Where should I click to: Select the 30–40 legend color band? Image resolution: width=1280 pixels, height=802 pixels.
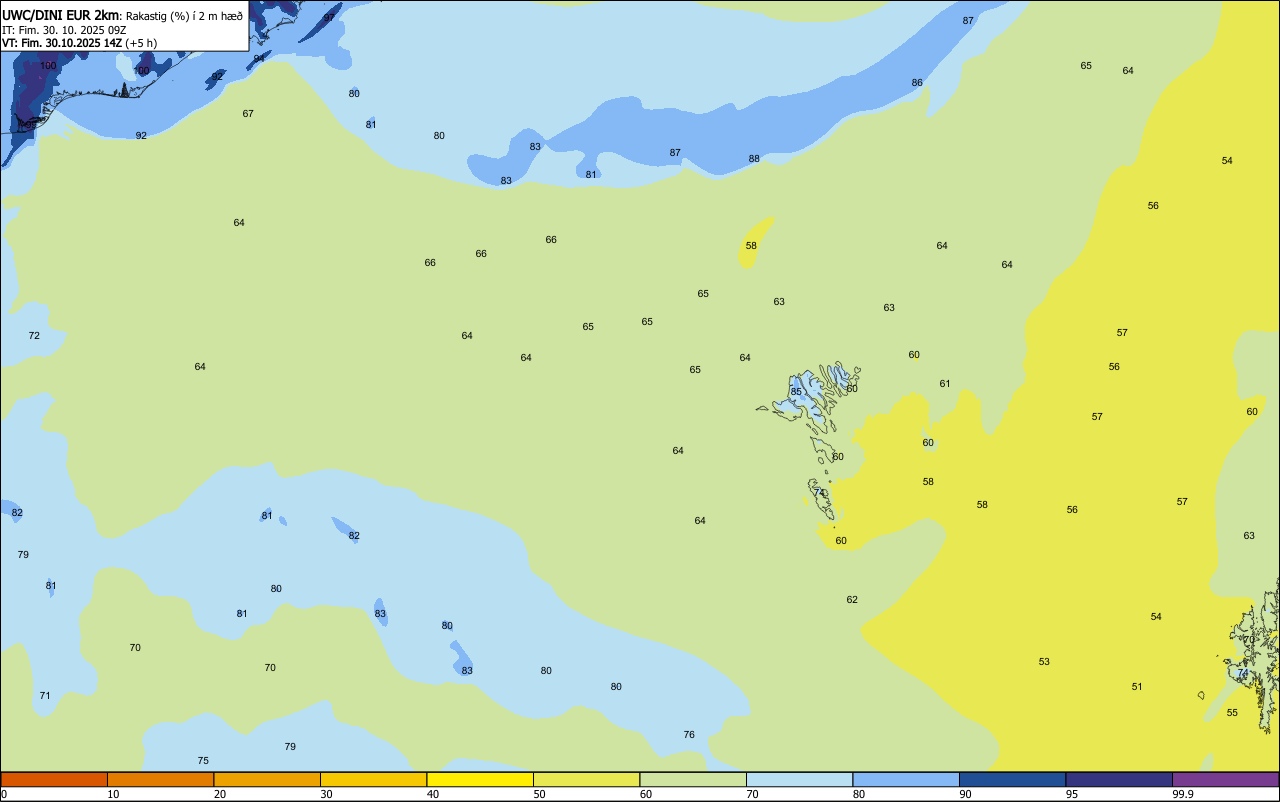373,779
